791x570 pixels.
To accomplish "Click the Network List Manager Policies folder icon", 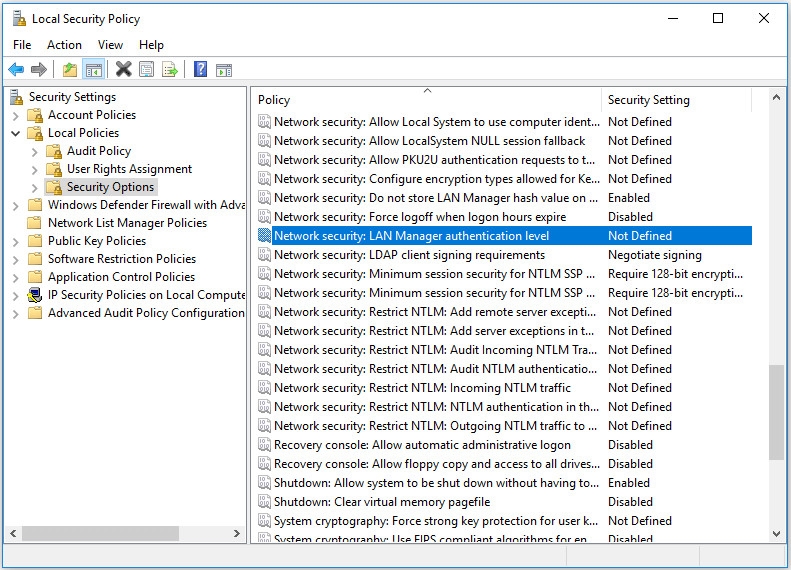I will point(35,223).
